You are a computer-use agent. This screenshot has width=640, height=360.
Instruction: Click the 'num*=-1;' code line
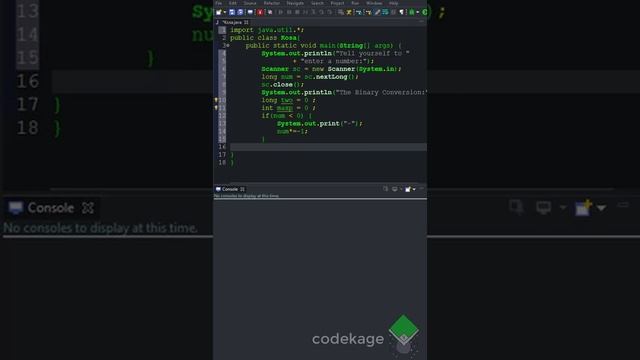292,131
